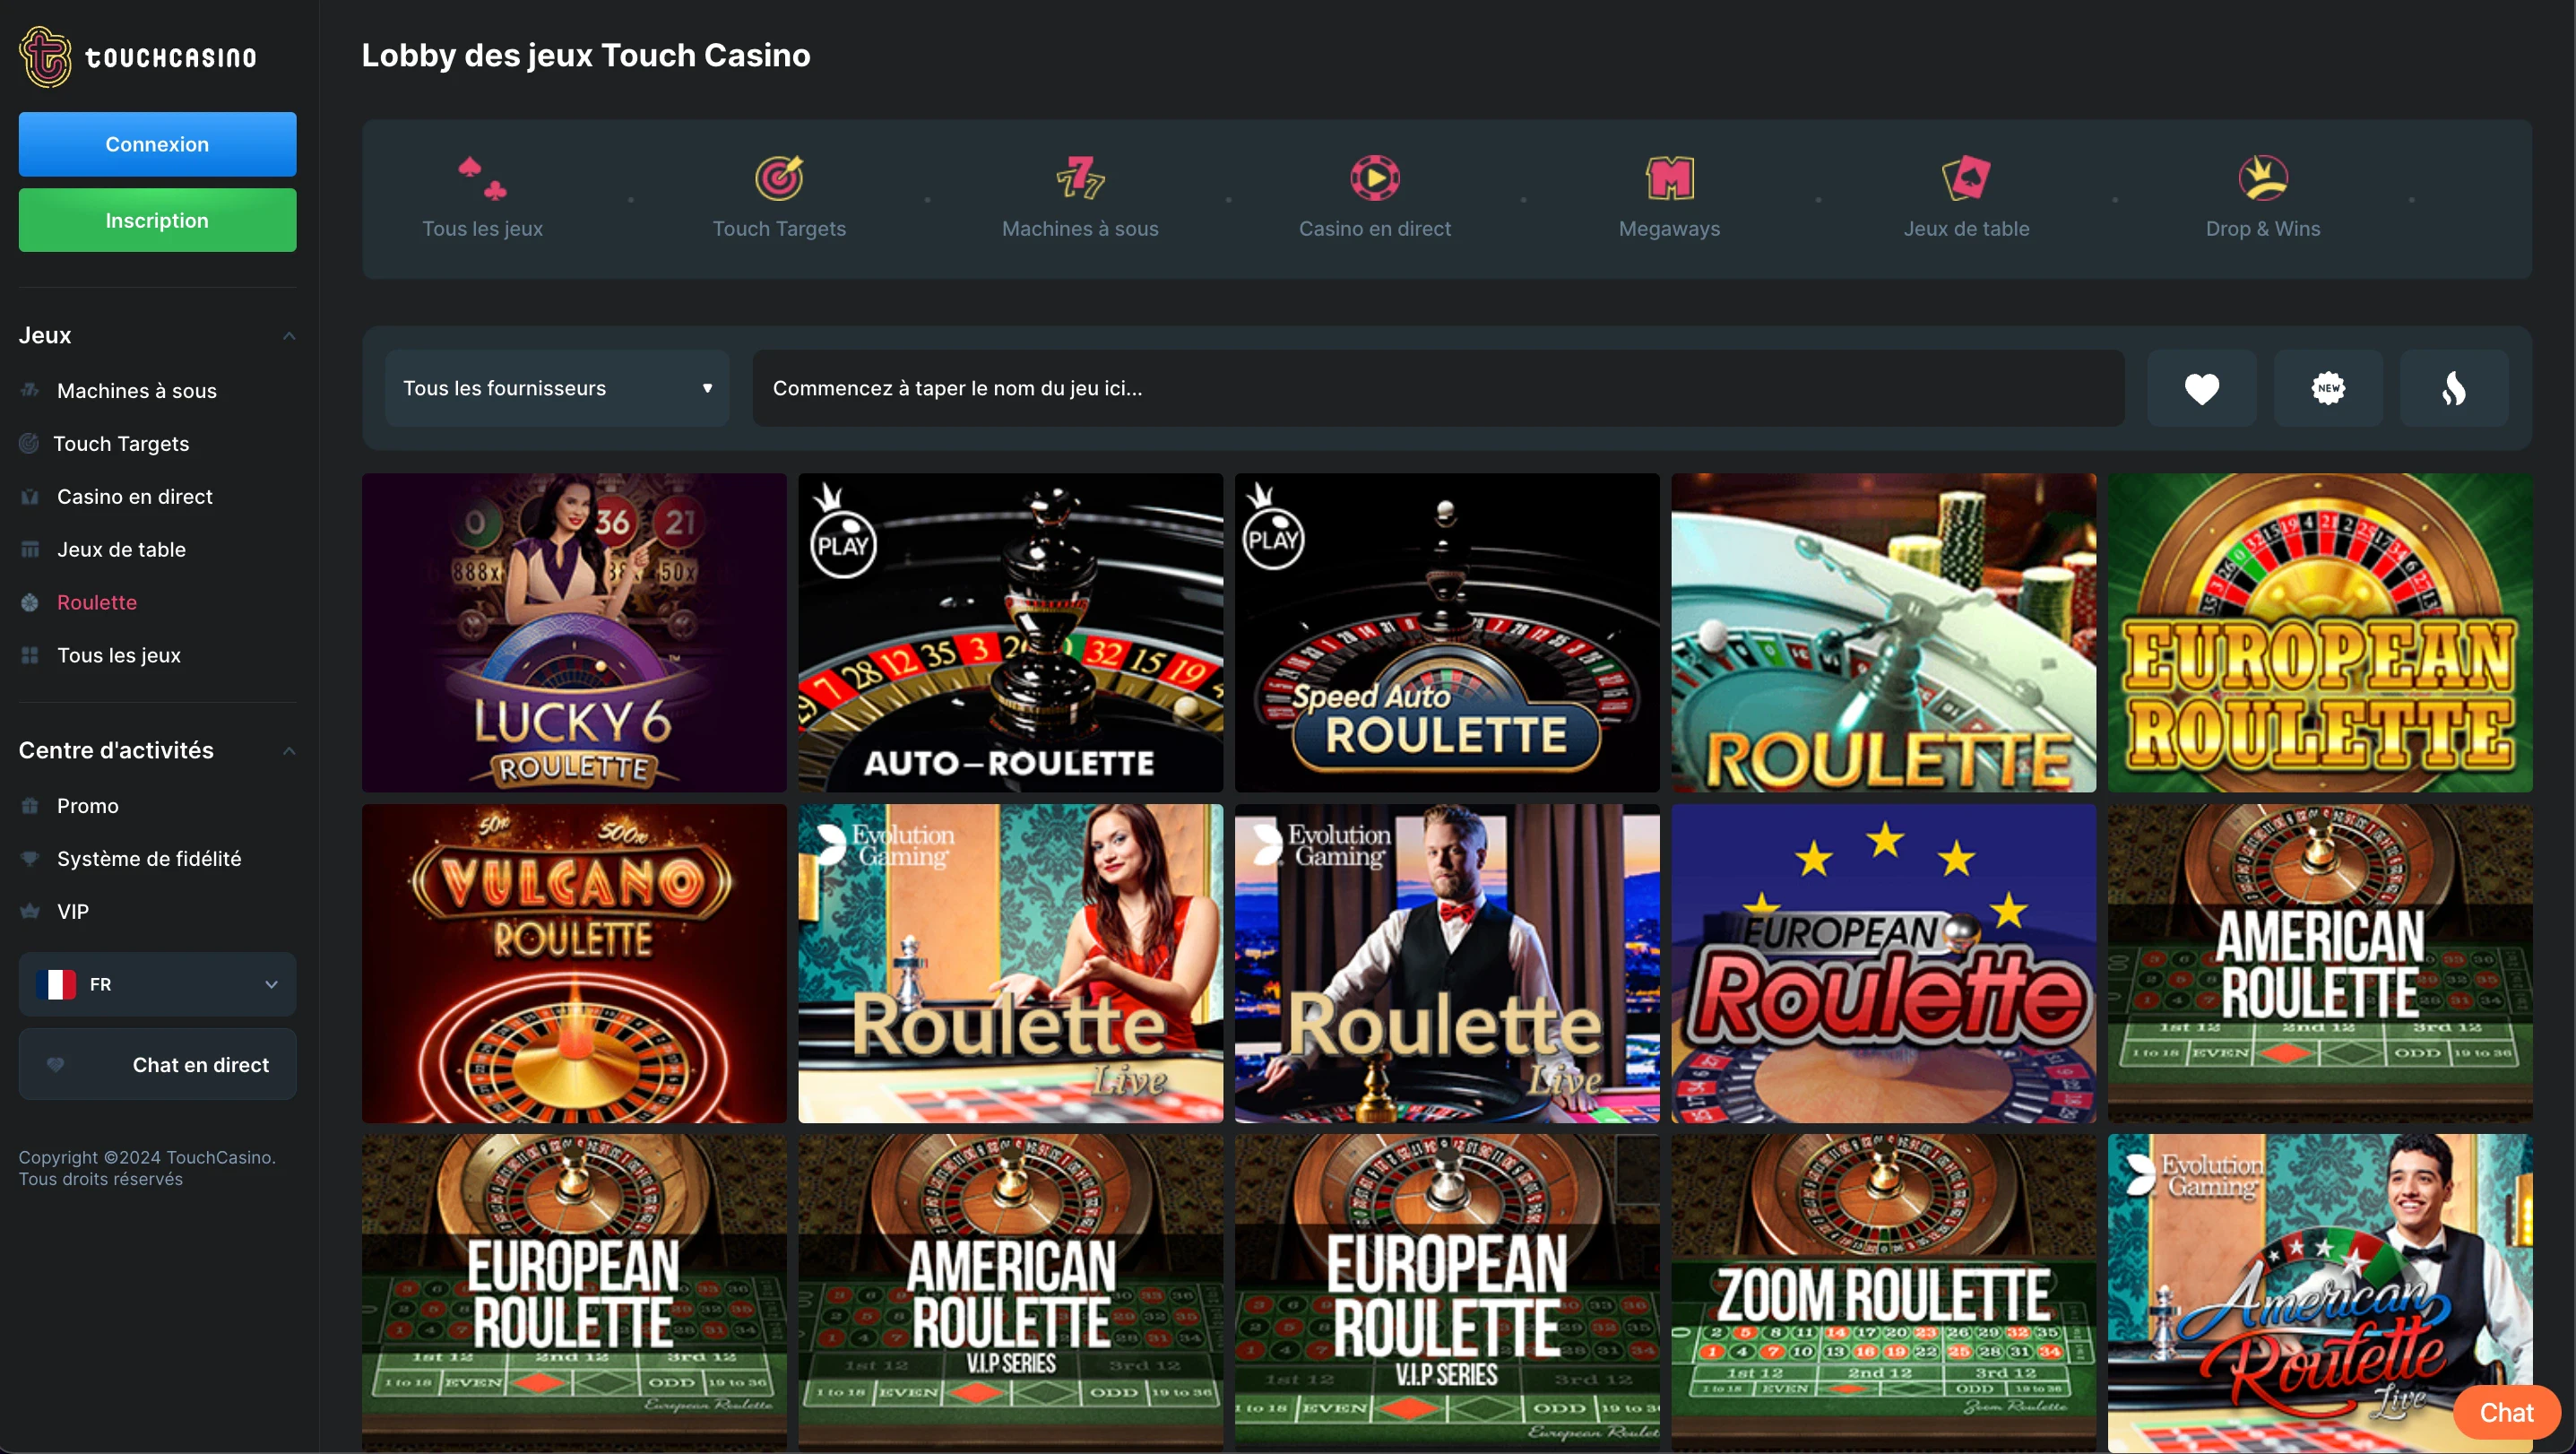Click heart icon in Chat en direct
Image resolution: width=2576 pixels, height=1454 pixels.
pyautogui.click(x=55, y=1064)
